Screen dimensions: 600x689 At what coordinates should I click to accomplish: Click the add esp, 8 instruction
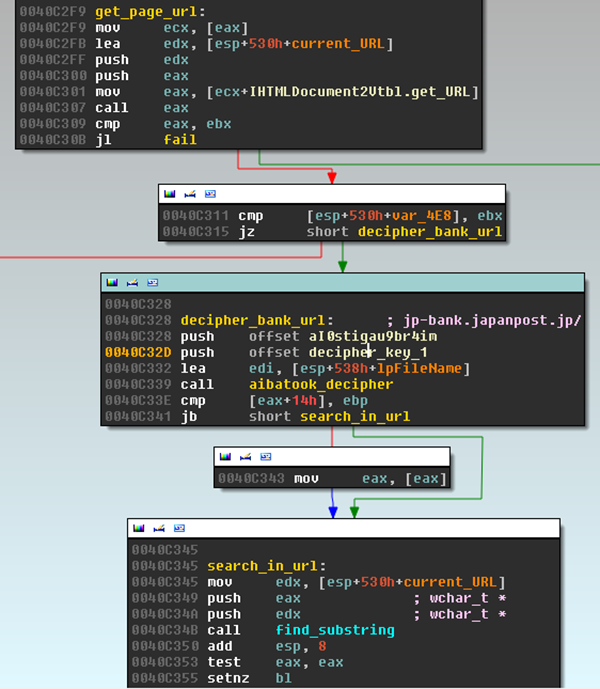click(x=266, y=646)
